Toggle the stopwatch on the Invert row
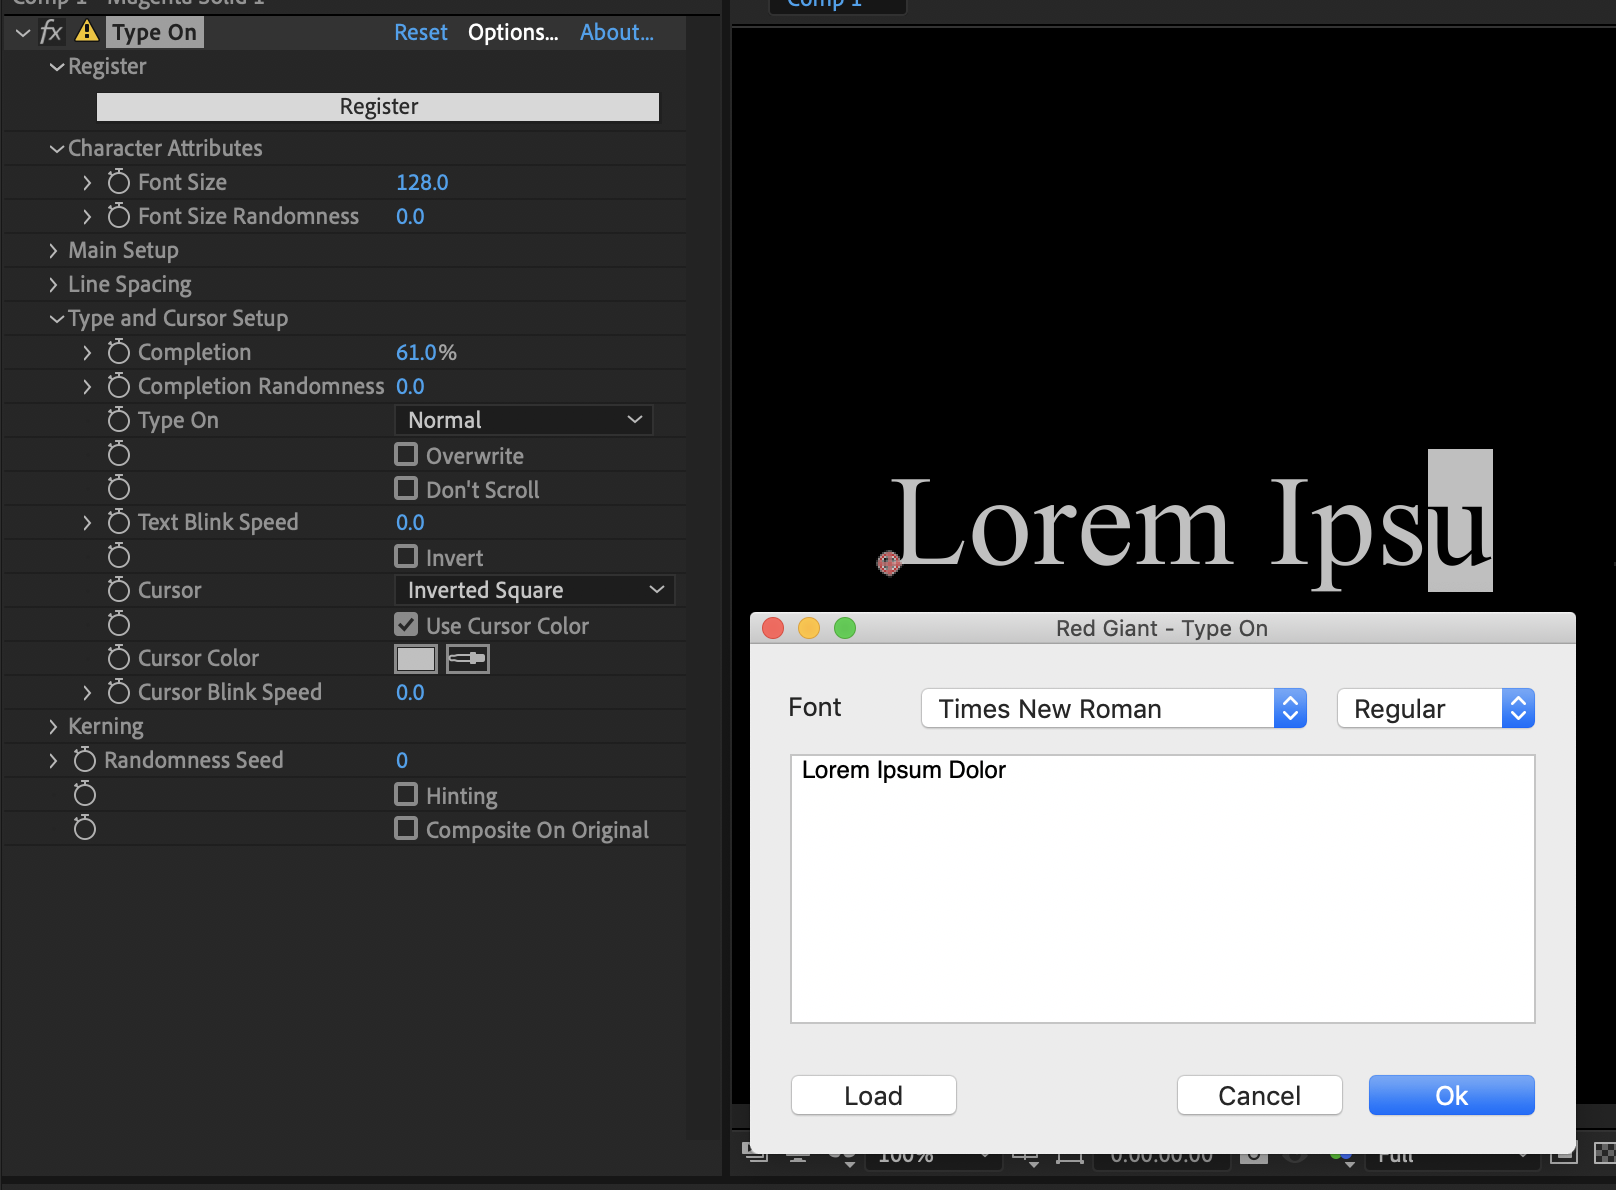 click(119, 556)
